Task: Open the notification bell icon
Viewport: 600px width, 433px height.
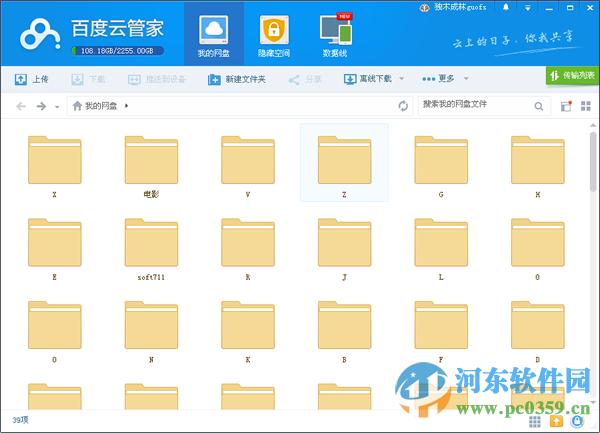Action: point(506,7)
